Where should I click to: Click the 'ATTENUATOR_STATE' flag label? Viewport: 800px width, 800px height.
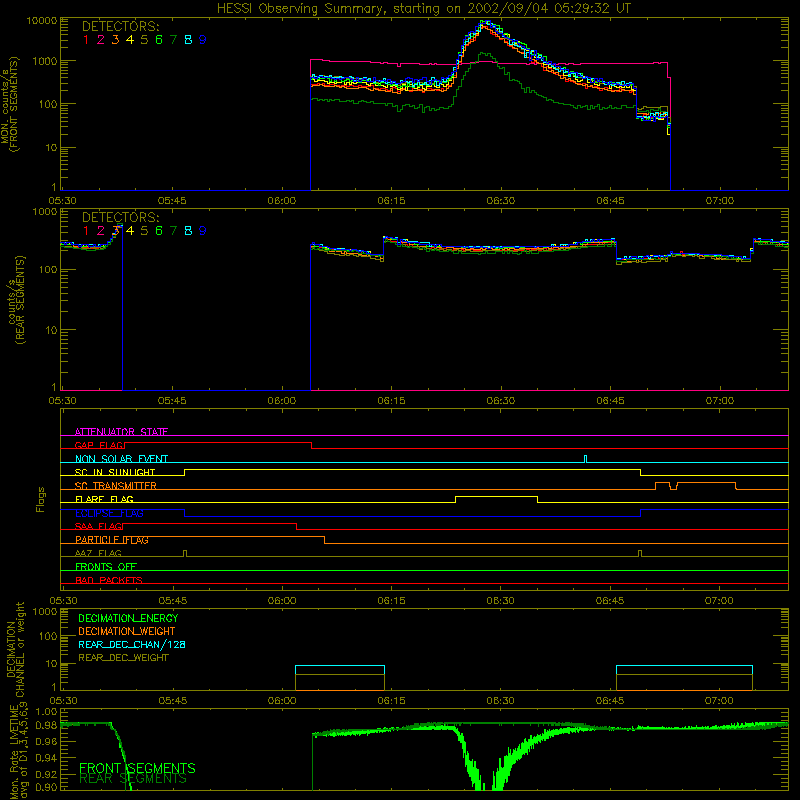121,432
